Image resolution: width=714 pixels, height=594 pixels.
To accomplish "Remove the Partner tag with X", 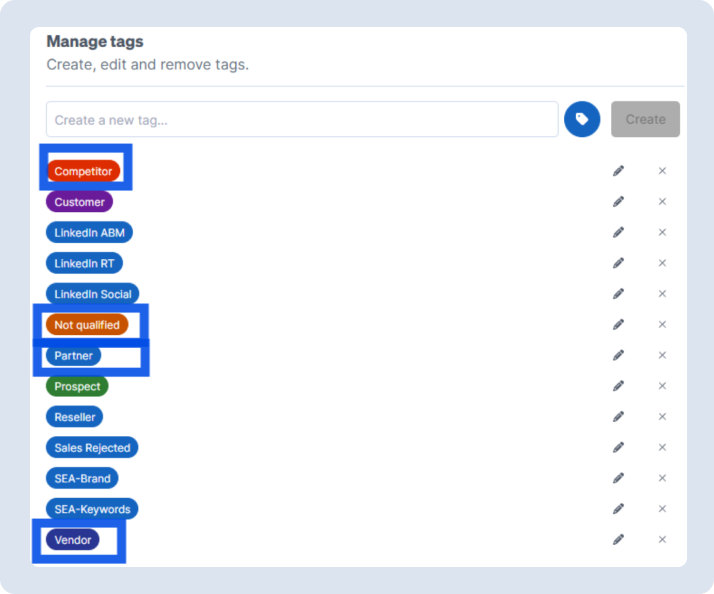I will click(662, 355).
